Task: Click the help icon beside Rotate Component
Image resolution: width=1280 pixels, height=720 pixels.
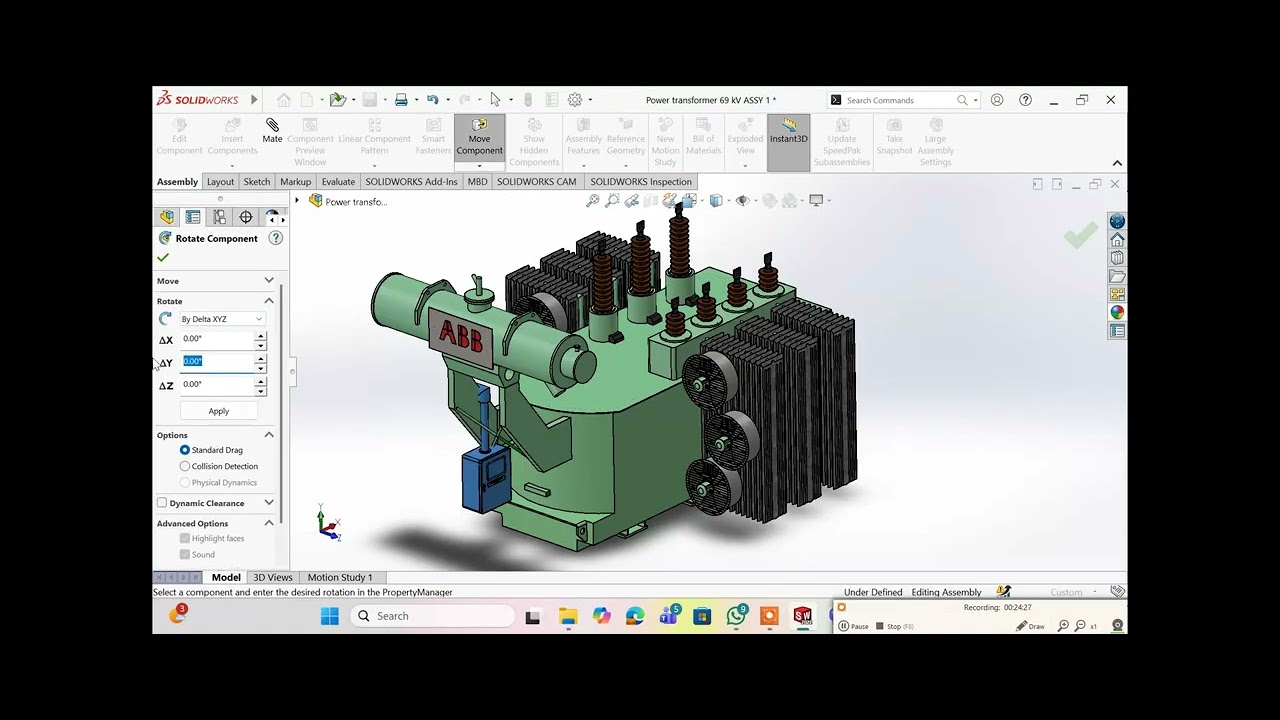Action: click(x=275, y=238)
